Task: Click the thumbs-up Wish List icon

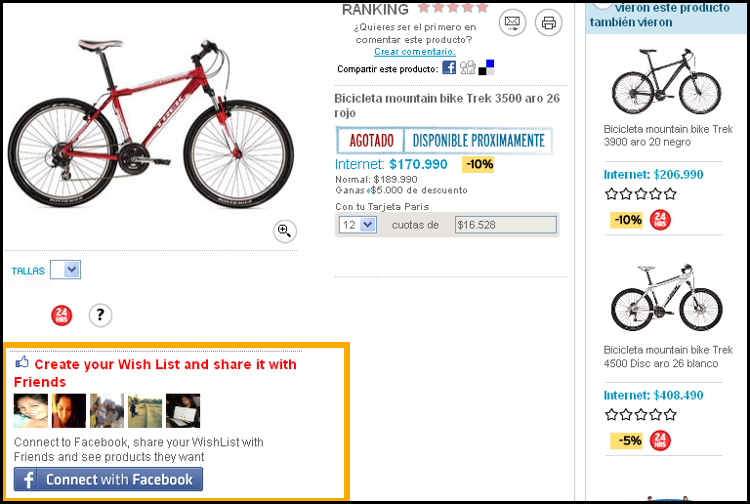Action: coord(22,362)
